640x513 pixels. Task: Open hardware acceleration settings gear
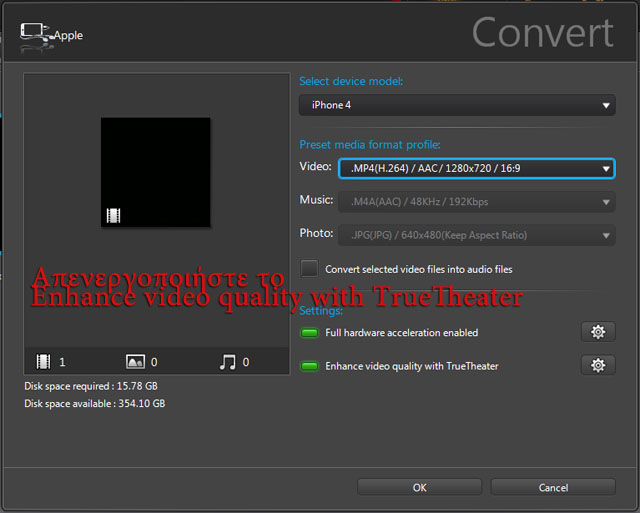coord(598,332)
